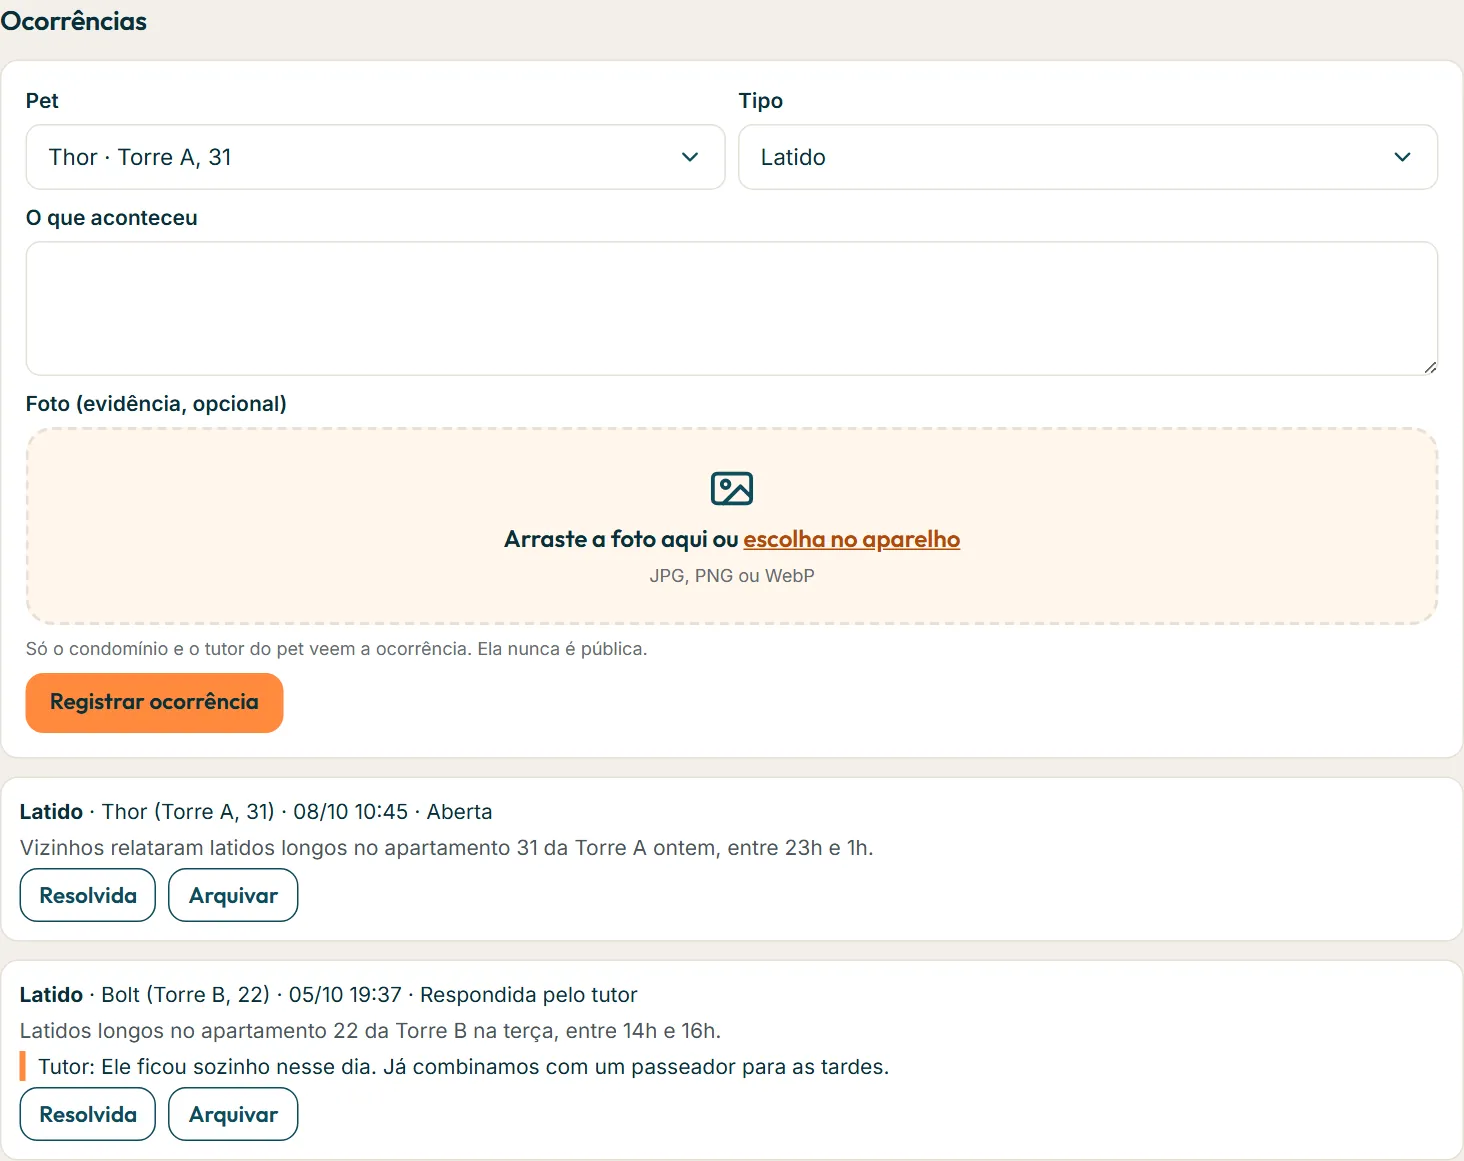Click the 'Tipo' field label

(761, 101)
